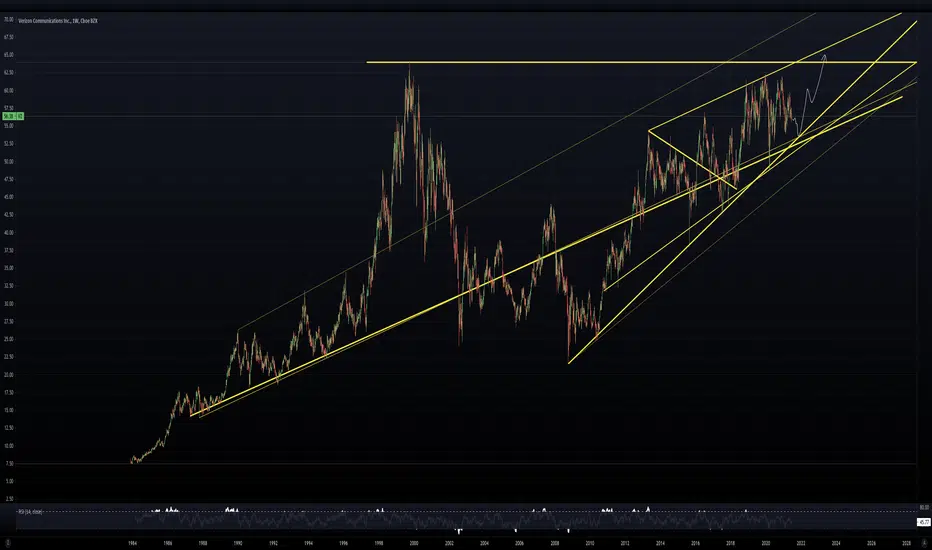
Task: Click the 10.00 price axis label
Action: tap(8, 446)
